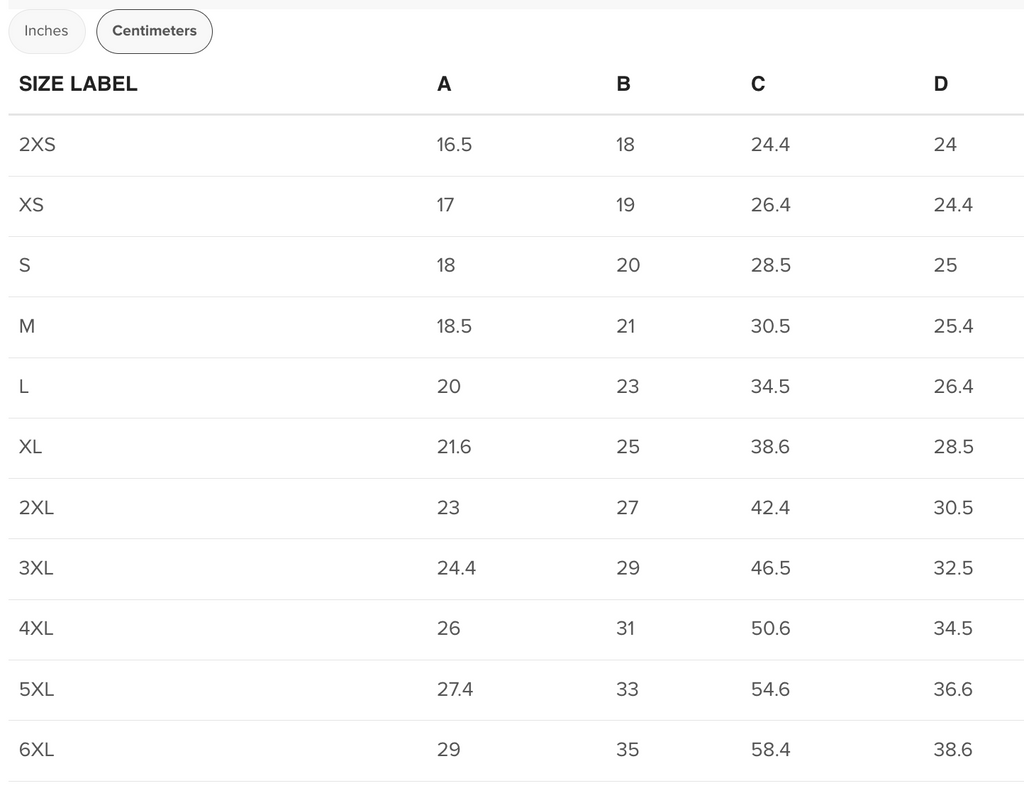Click the B value 27 for 2XL
Image resolution: width=1024 pixels, height=793 pixels.
tap(627, 508)
